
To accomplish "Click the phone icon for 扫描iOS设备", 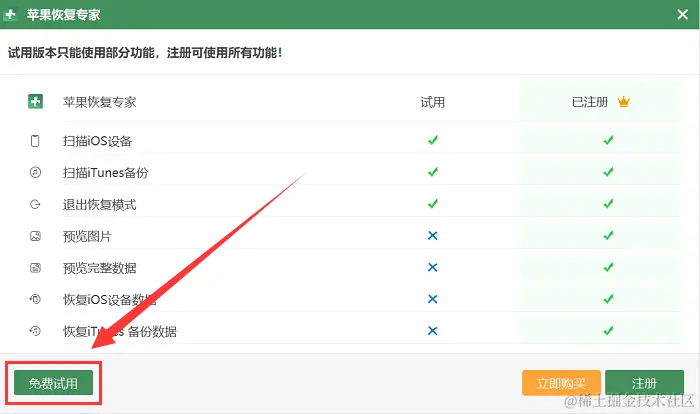I will [x=35, y=141].
